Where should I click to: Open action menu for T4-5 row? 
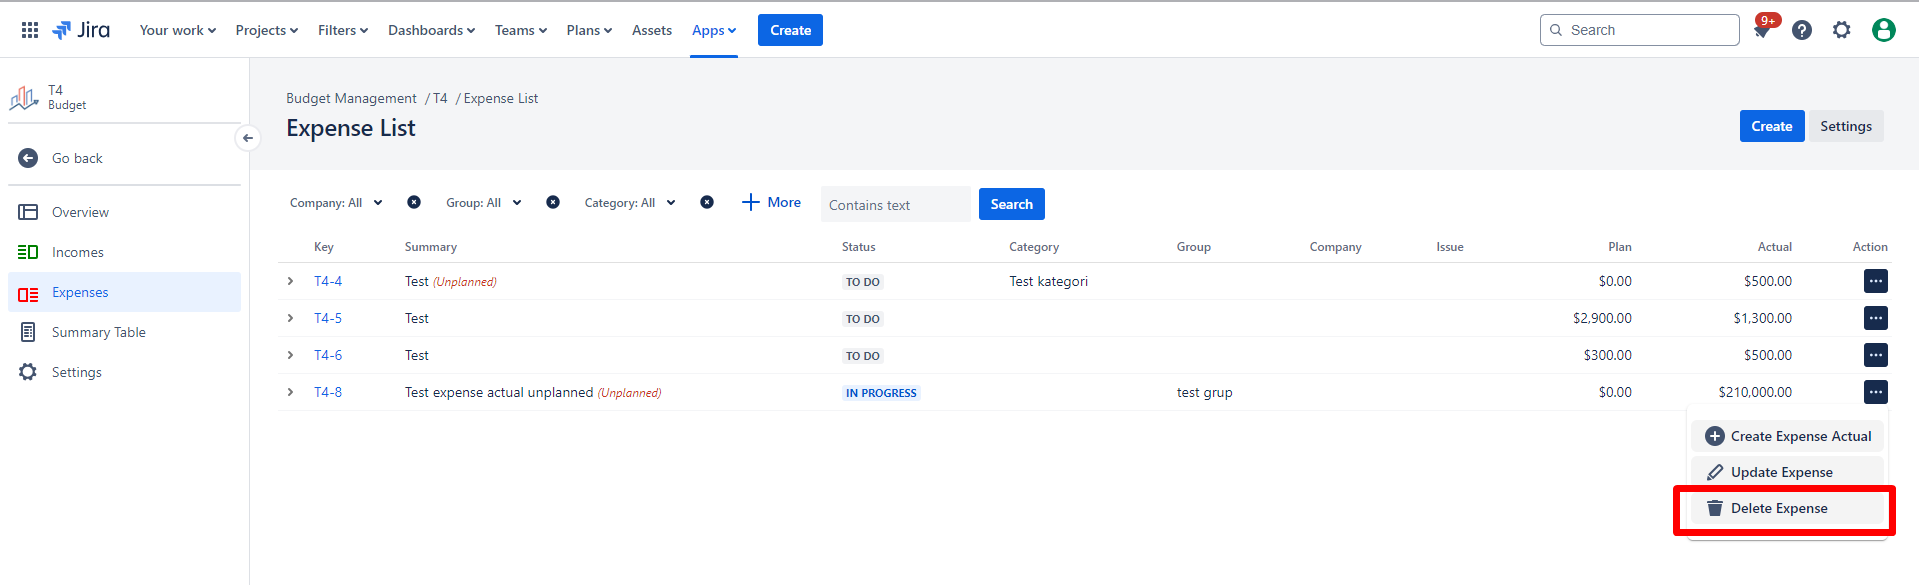(x=1876, y=318)
